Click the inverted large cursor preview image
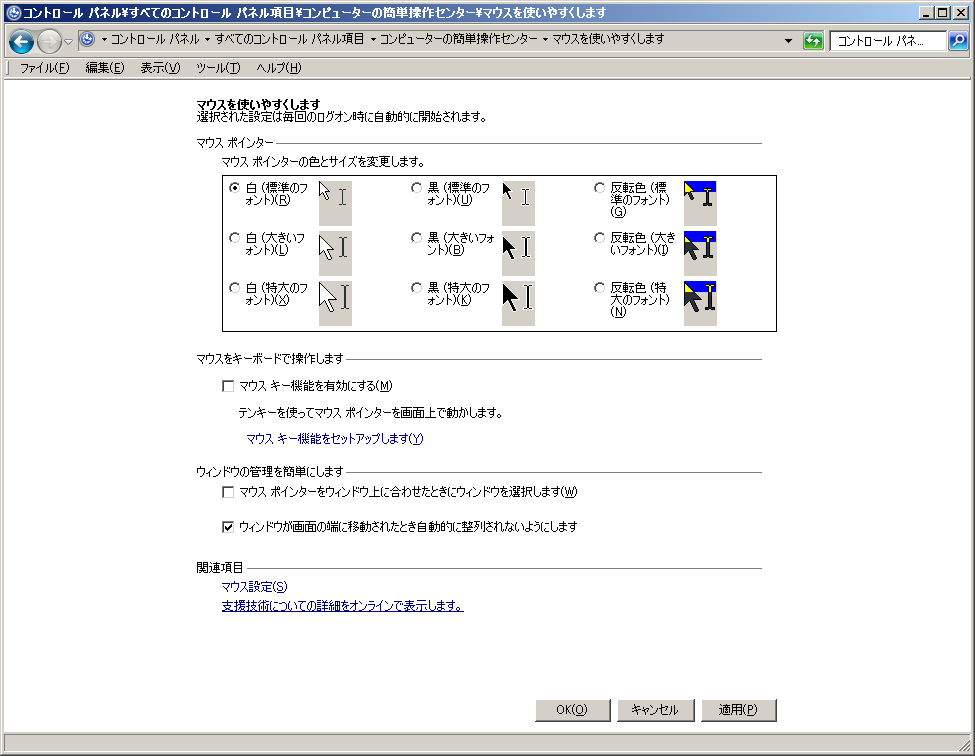 [x=700, y=253]
